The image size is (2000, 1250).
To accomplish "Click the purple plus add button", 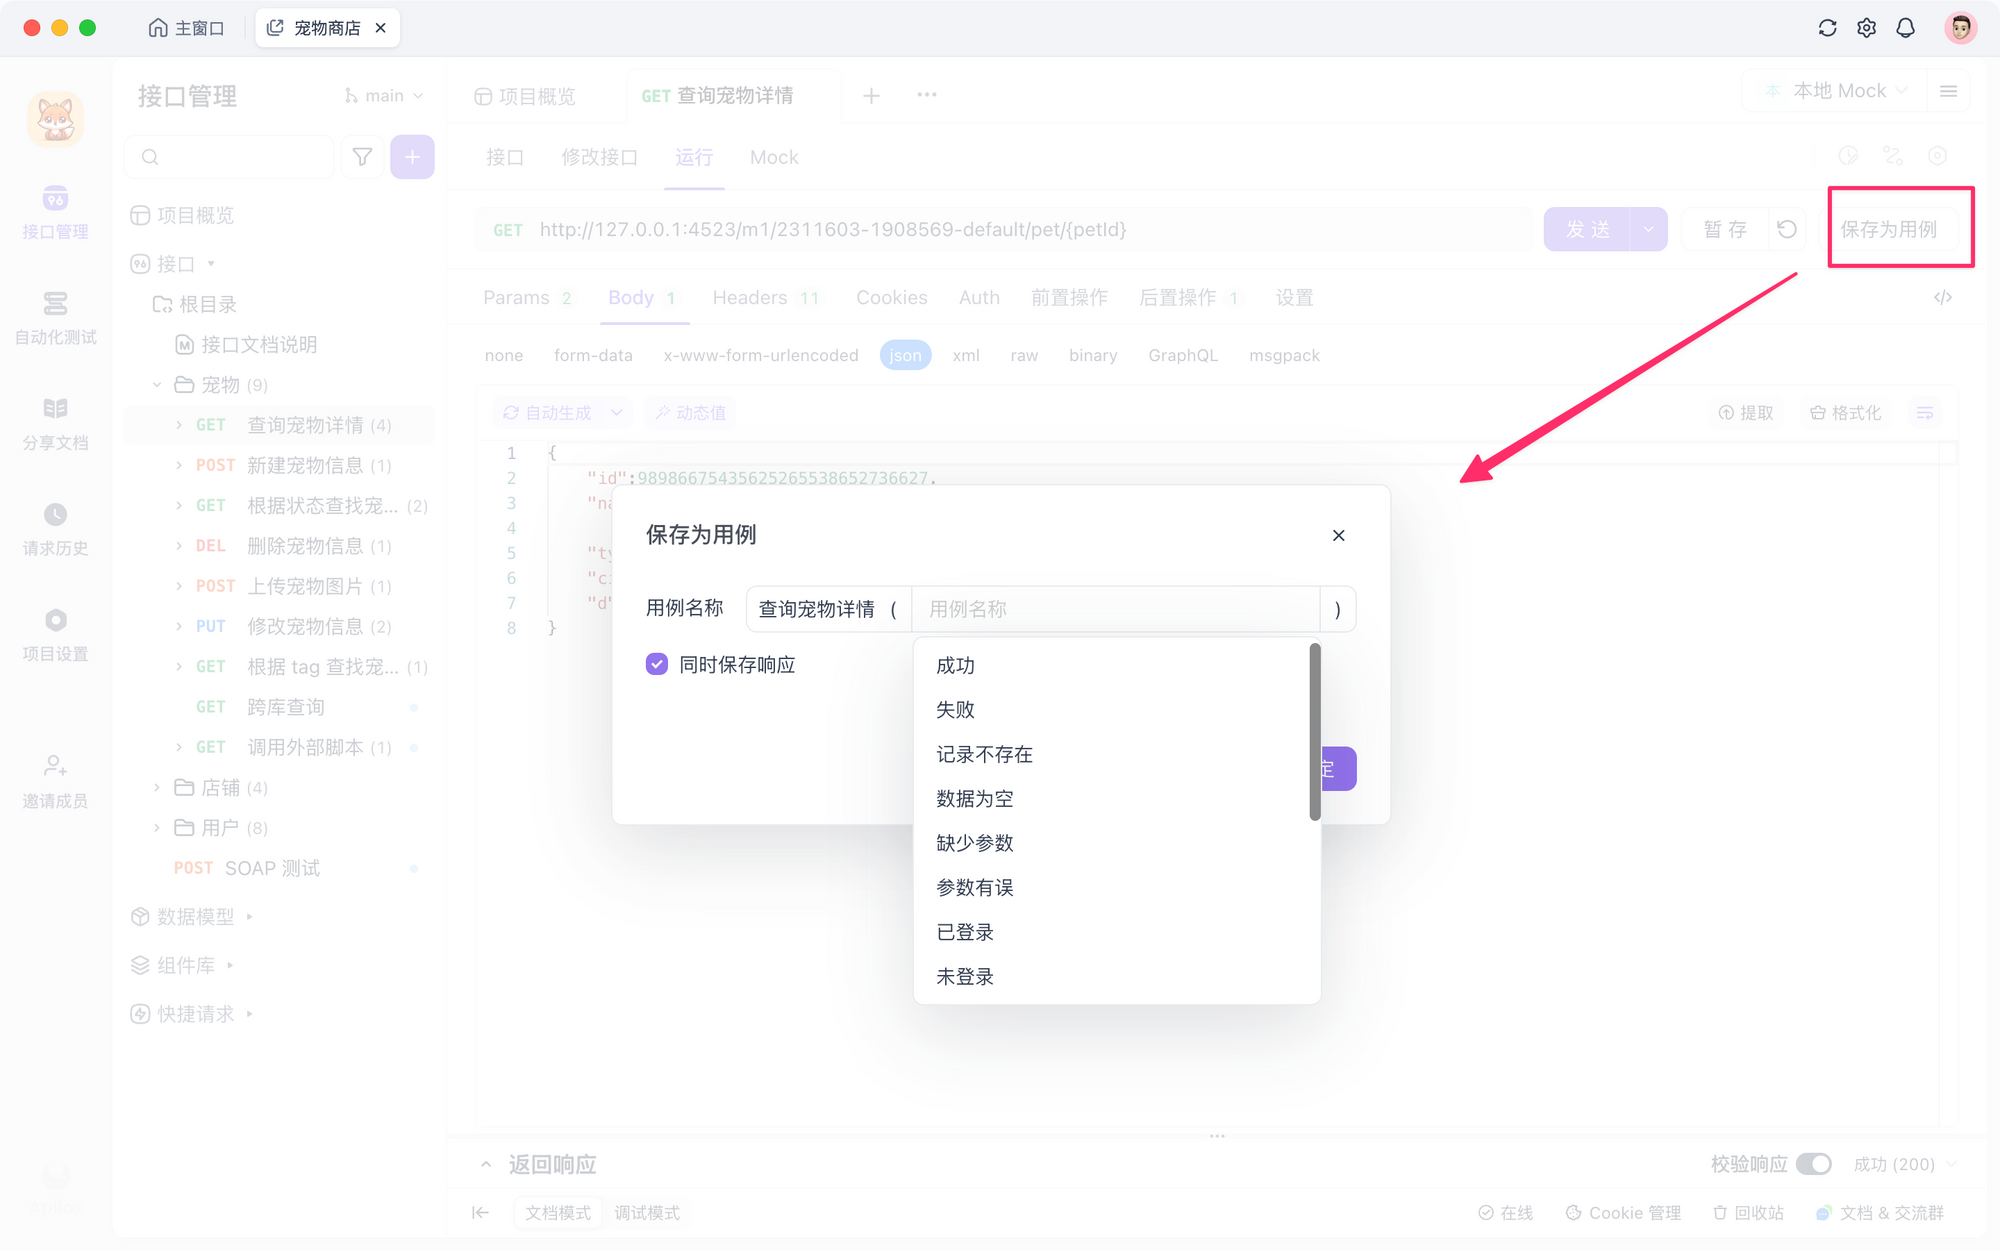I will tap(412, 157).
